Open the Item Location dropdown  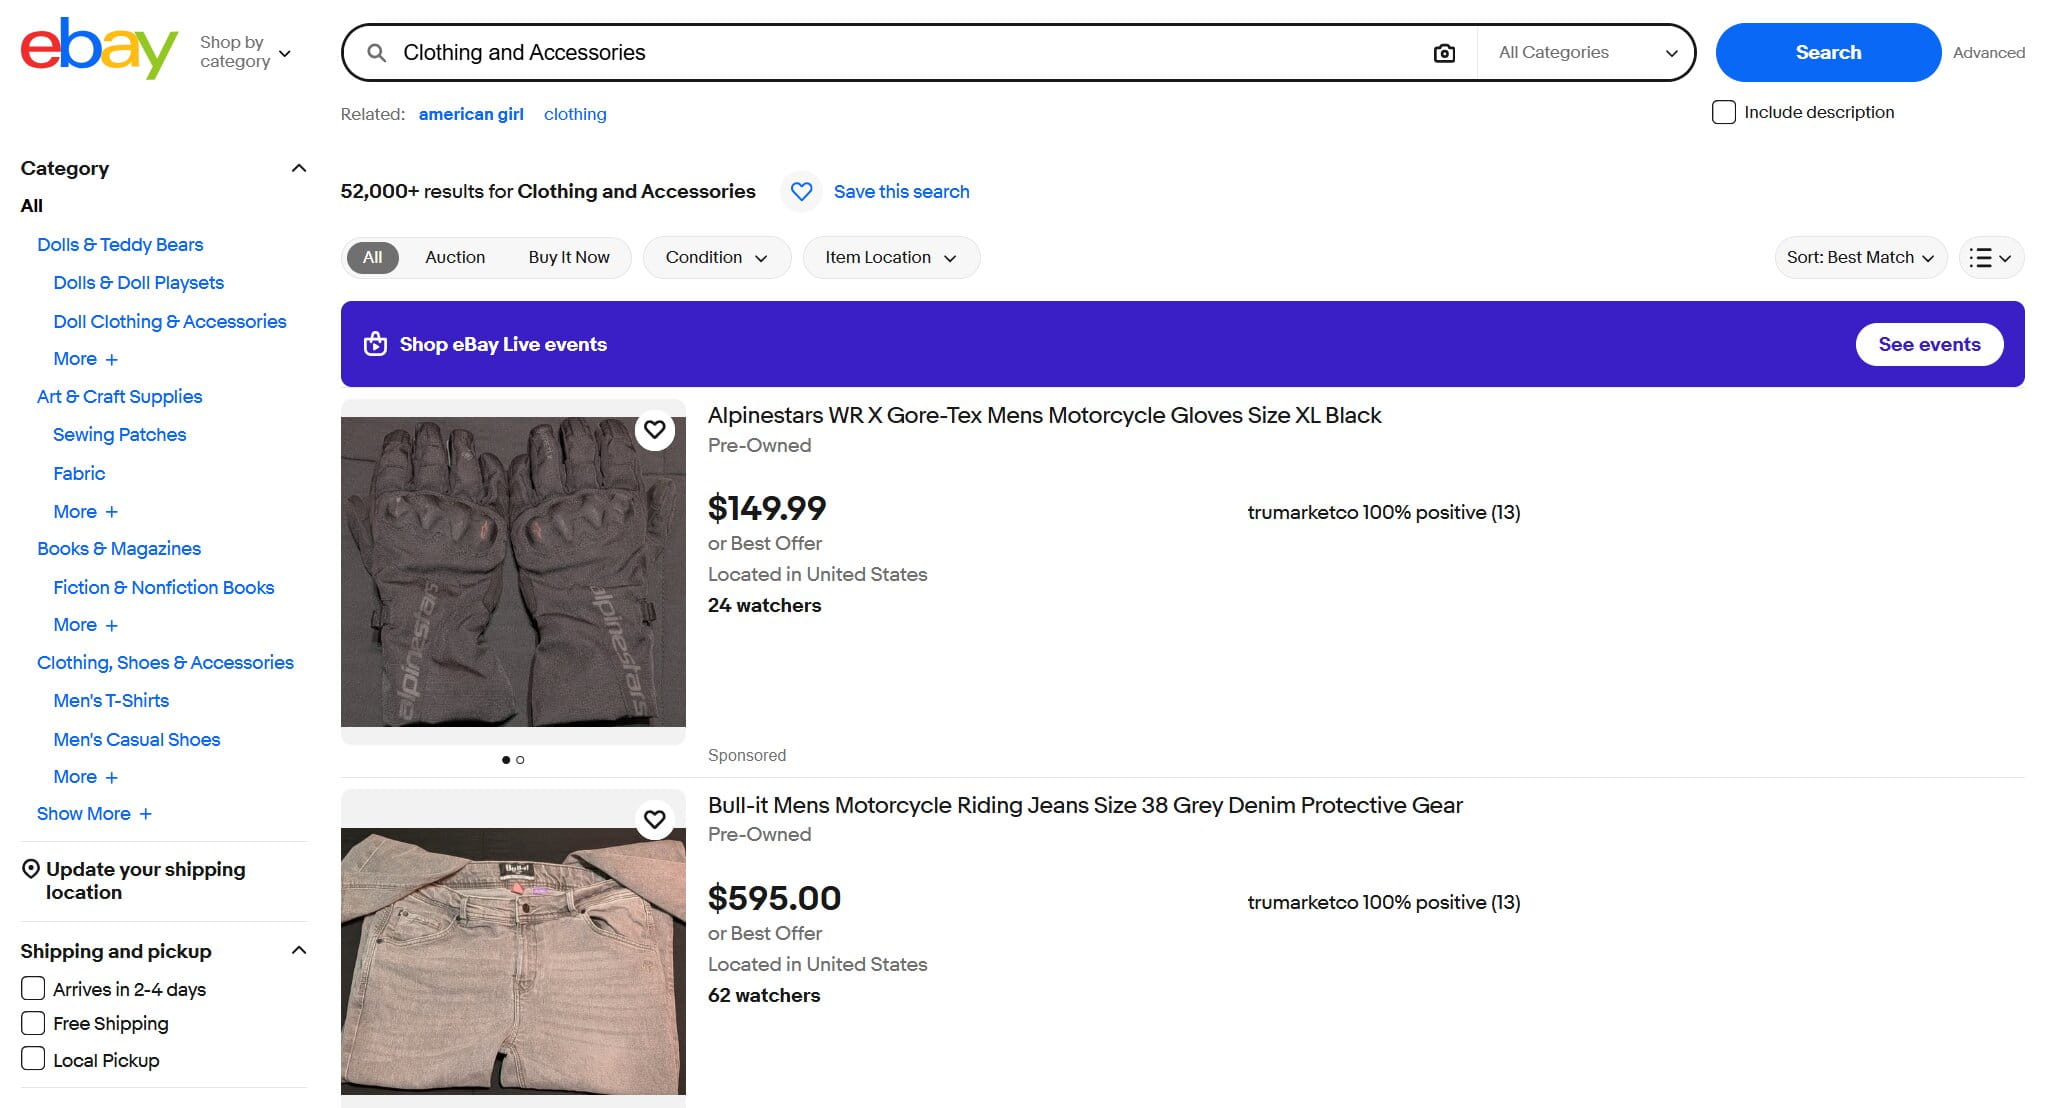pyautogui.click(x=891, y=258)
